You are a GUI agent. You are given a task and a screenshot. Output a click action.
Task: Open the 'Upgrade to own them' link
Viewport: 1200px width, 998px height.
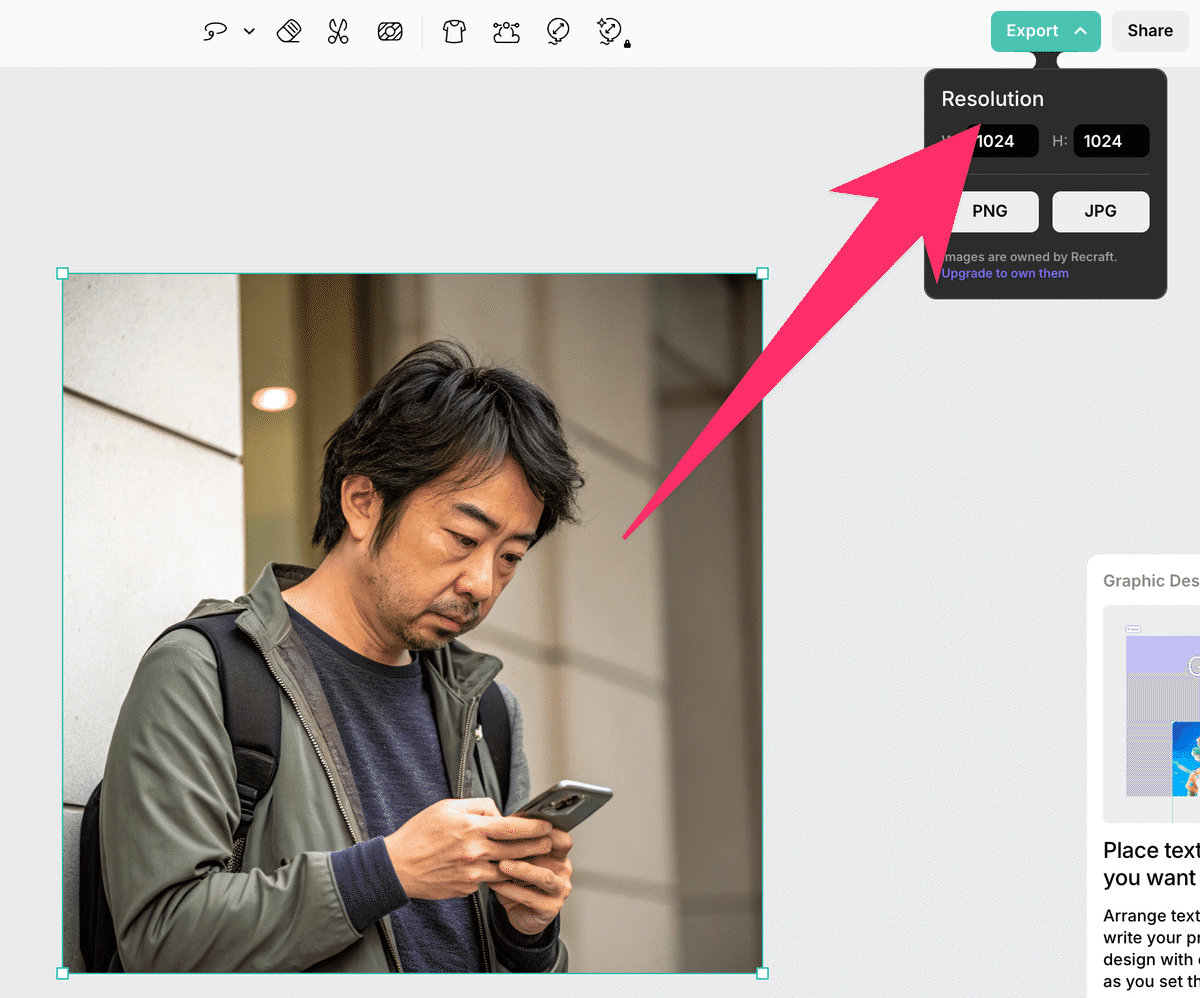(x=1005, y=273)
